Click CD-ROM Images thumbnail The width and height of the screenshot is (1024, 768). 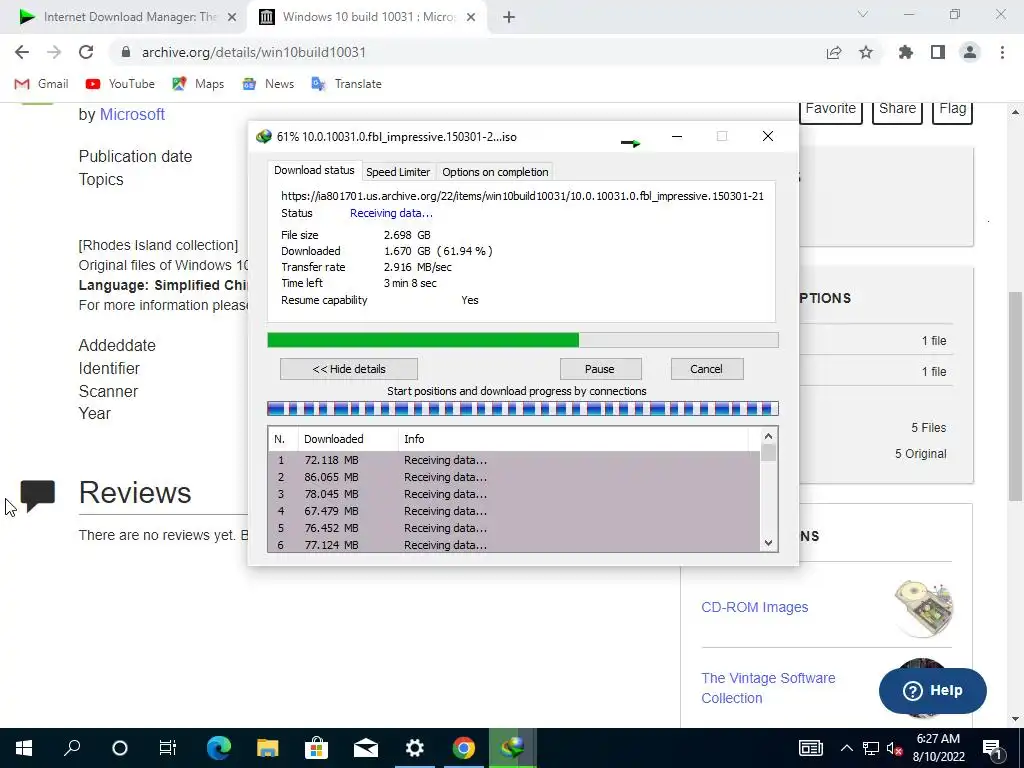(x=923, y=608)
